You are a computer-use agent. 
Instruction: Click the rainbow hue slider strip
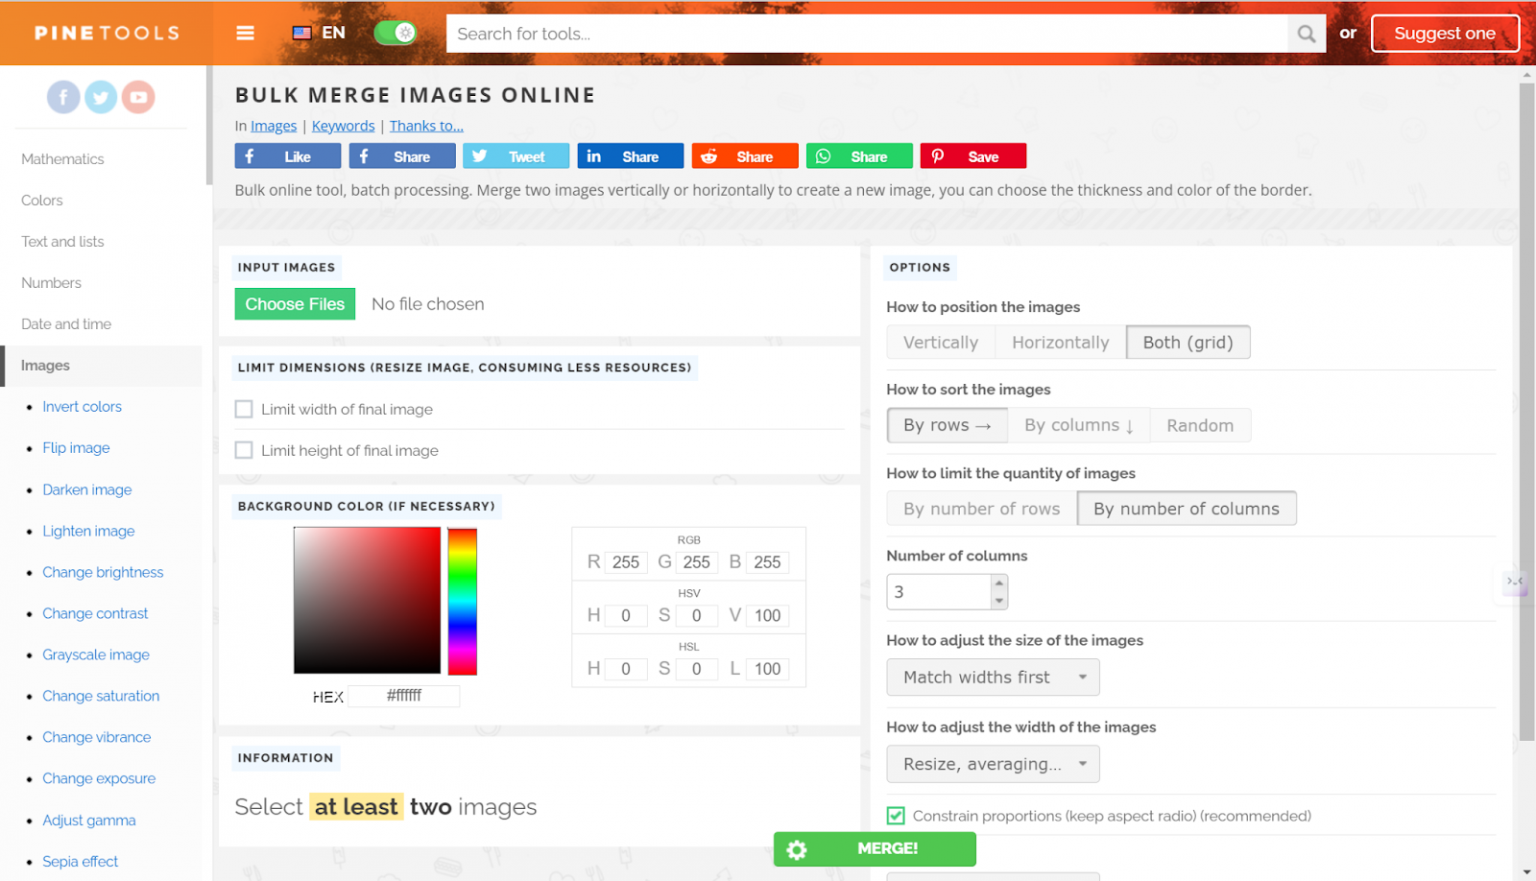[x=462, y=601]
